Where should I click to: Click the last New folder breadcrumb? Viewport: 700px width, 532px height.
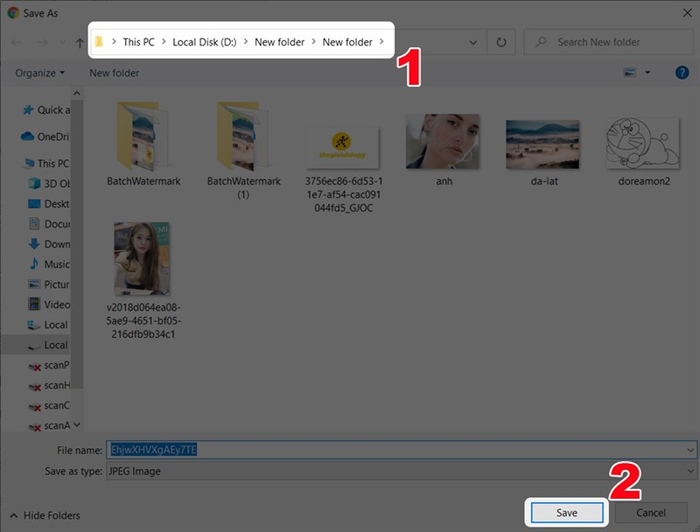347,42
